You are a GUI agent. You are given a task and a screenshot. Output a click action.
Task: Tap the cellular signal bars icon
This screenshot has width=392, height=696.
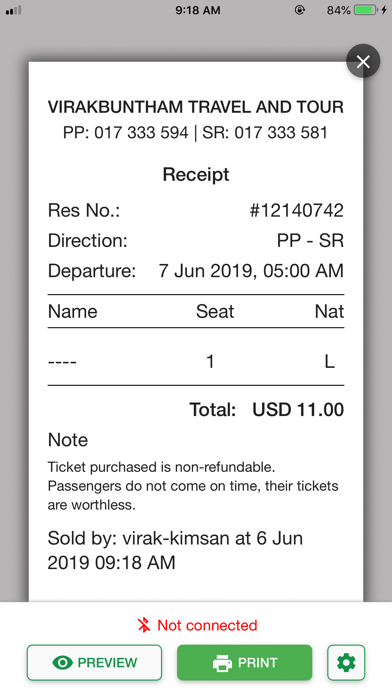click(13, 10)
